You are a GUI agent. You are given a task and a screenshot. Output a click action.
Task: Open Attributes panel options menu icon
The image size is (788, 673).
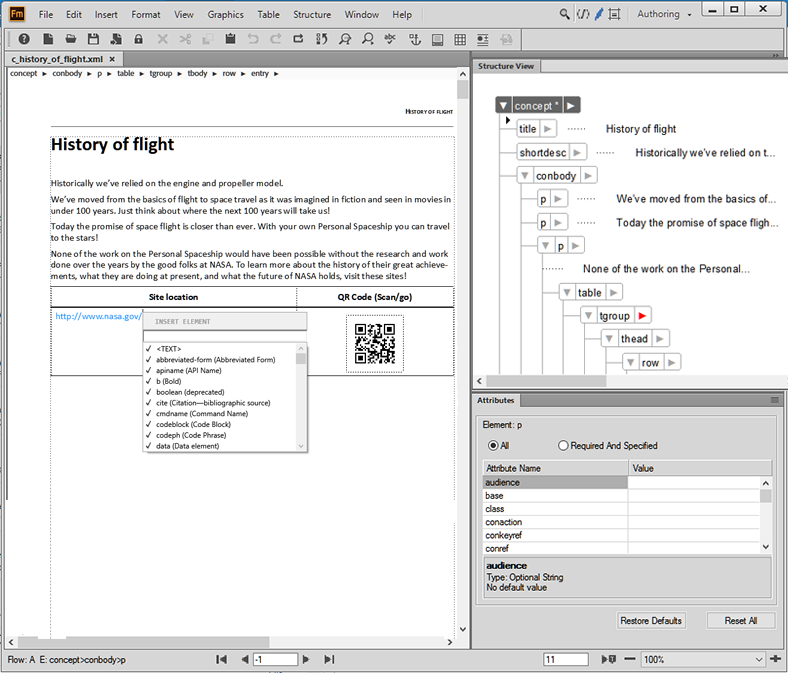click(774, 400)
